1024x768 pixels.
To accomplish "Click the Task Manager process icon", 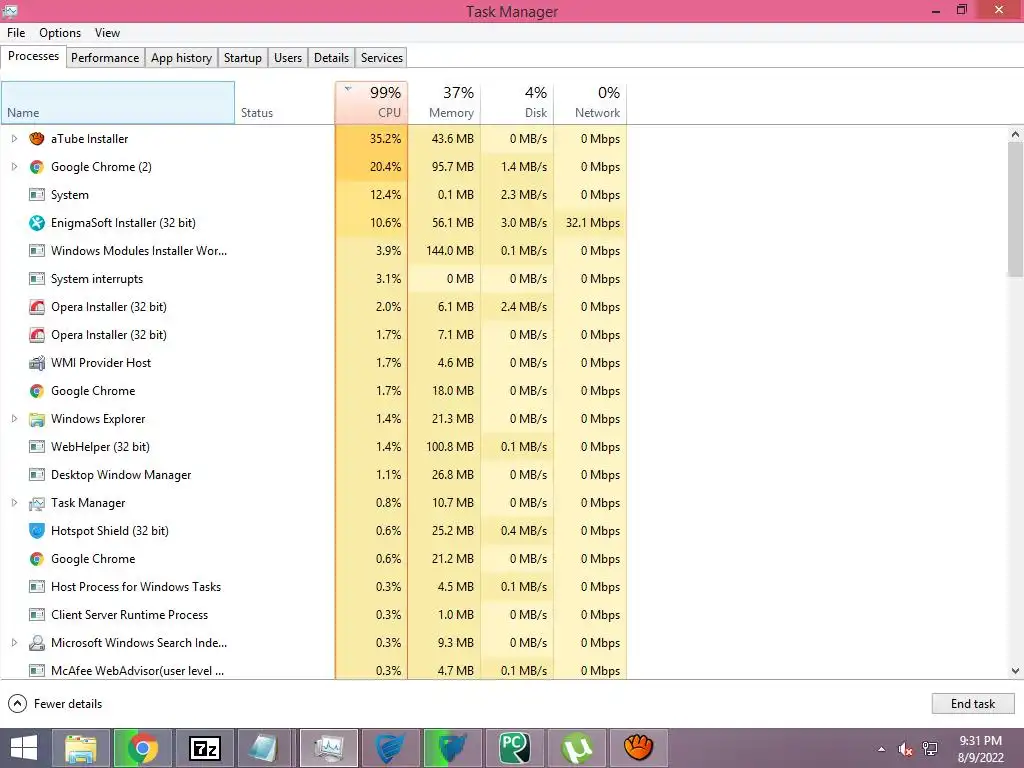I will coord(37,504).
